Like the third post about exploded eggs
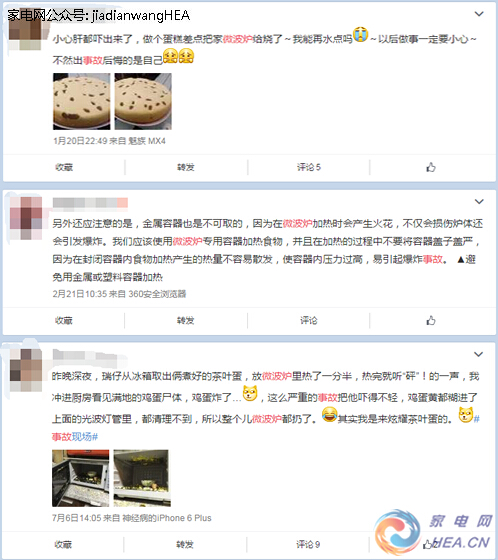This screenshot has width=498, height=560. [428, 544]
